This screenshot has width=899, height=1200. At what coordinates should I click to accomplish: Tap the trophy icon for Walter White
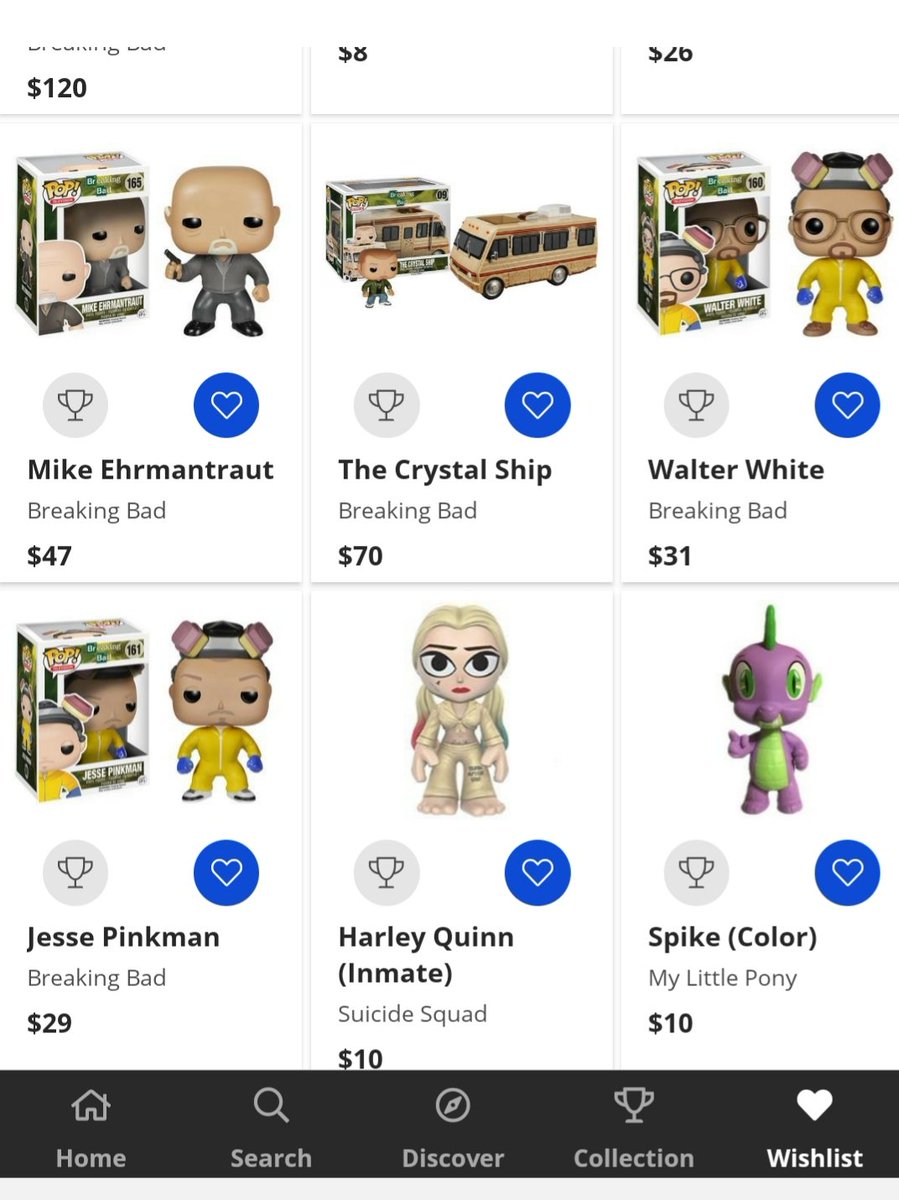[x=696, y=405]
